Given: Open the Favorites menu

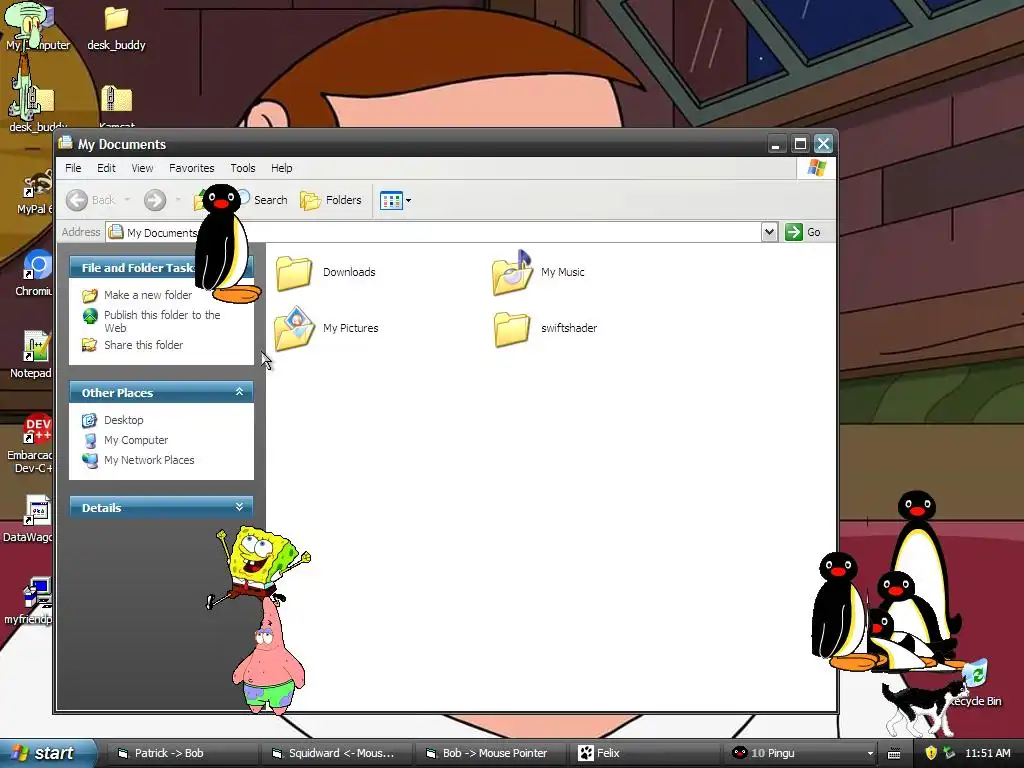Looking at the screenshot, I should coord(191,168).
